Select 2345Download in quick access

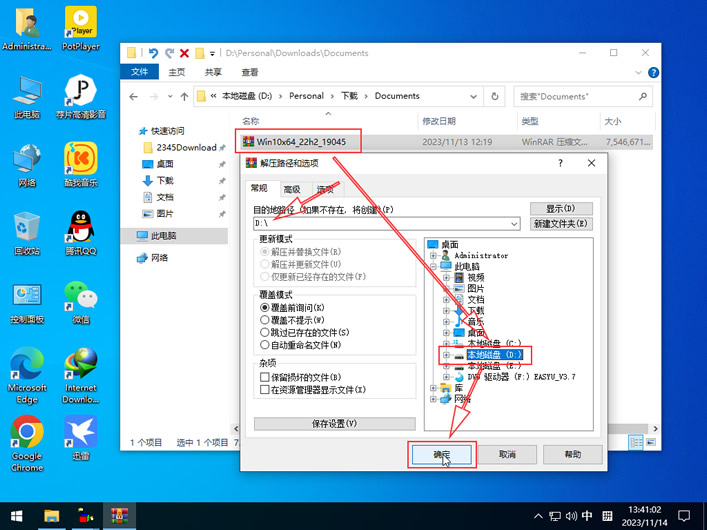[x=186, y=147]
